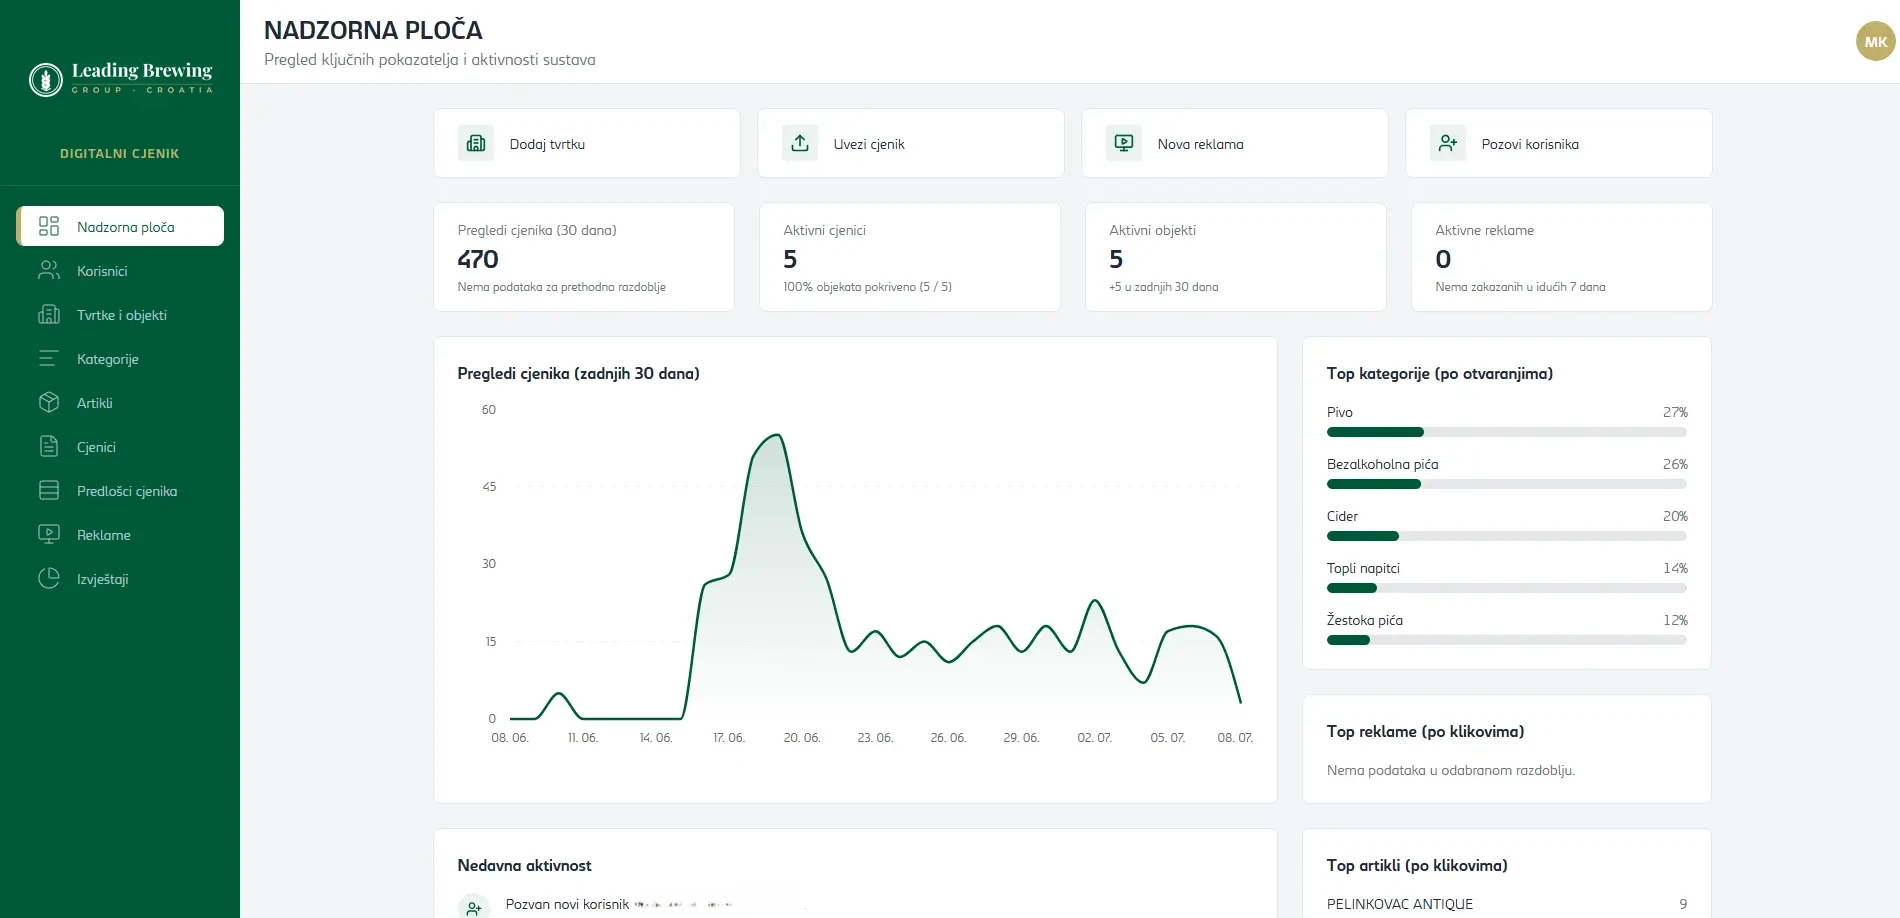Click the Pozvan novi korisnik activity entry
Screen dimensions: 1900x918
[855, 904]
